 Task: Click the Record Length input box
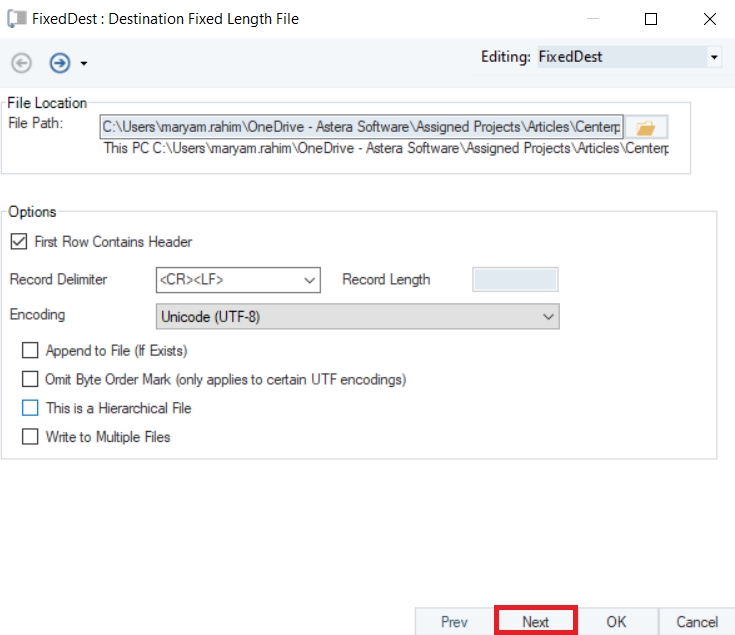tap(515, 280)
